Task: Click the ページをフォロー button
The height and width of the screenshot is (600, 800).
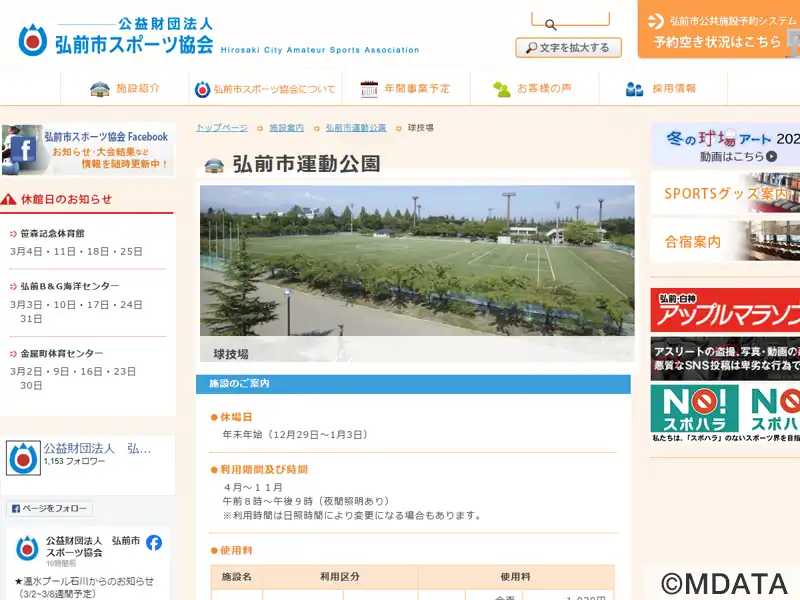Action: coord(50,509)
